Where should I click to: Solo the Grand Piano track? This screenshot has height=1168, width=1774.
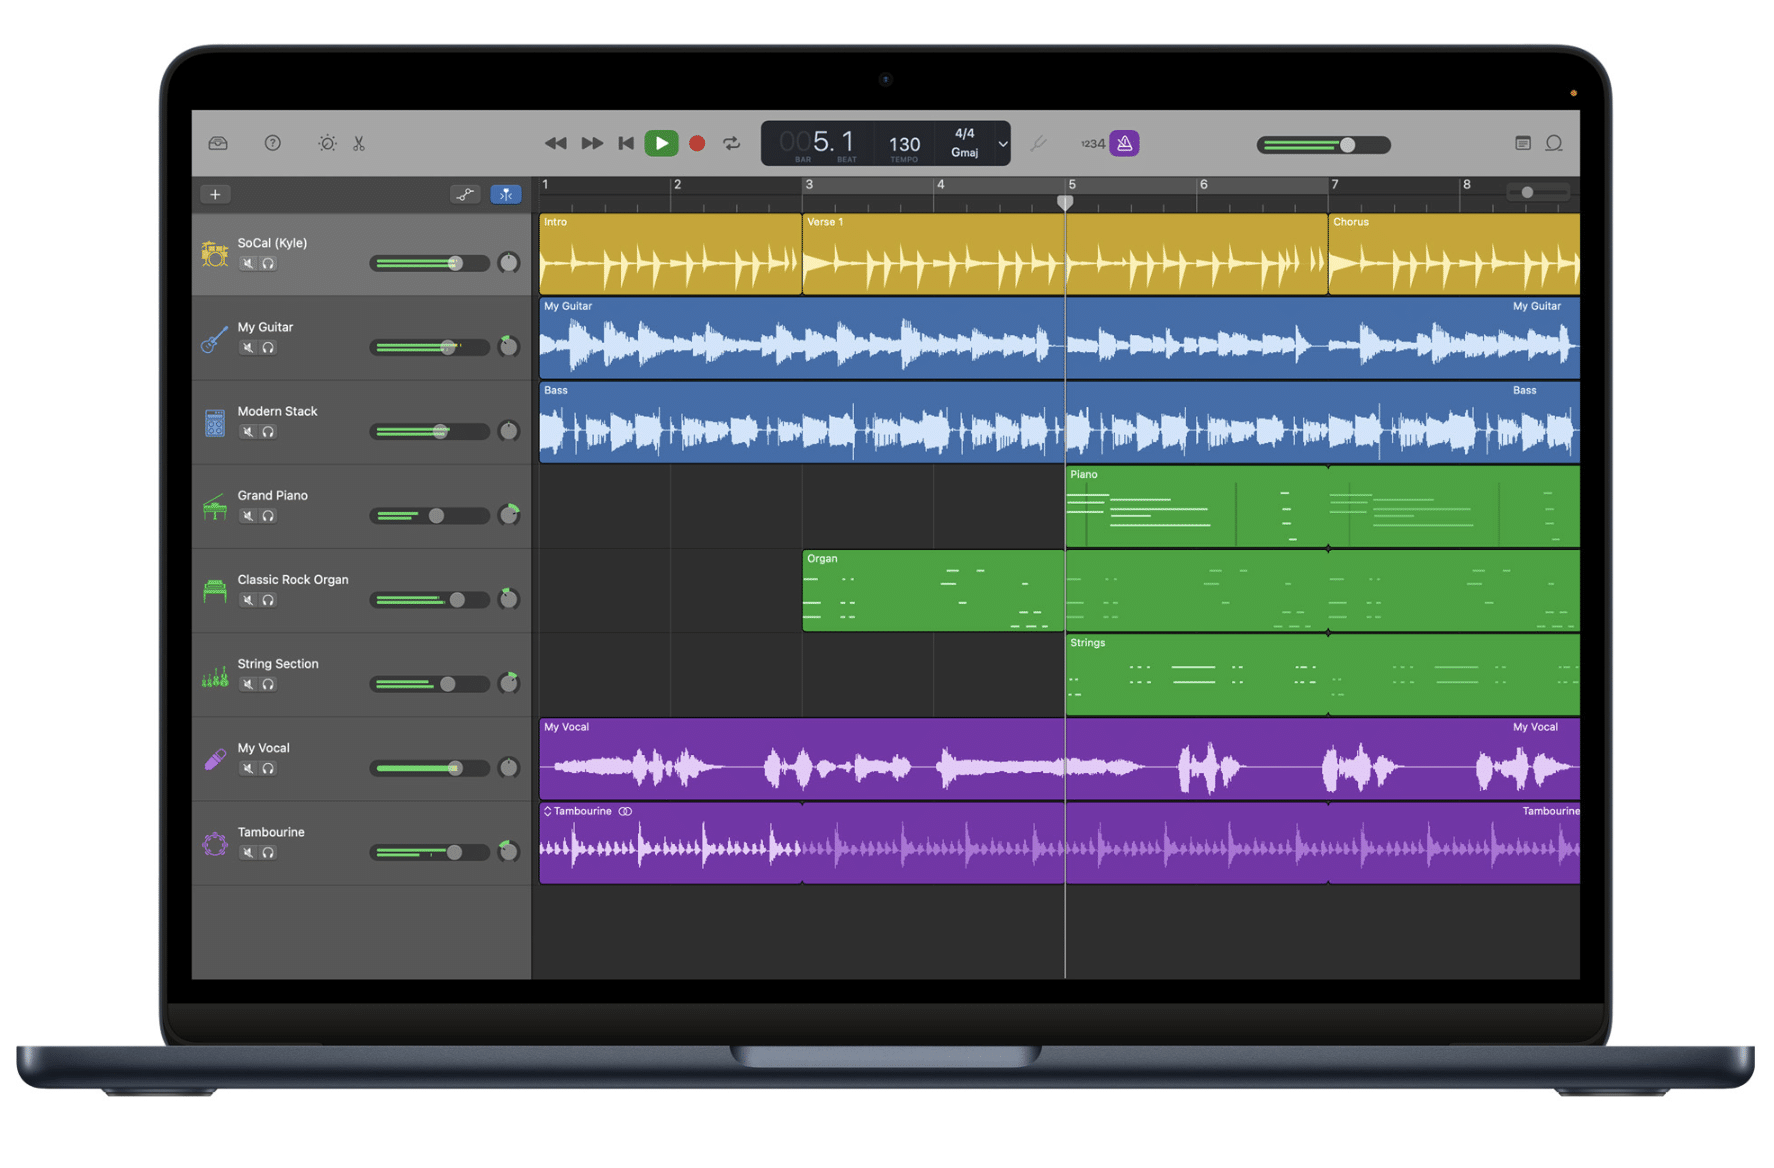[x=268, y=516]
